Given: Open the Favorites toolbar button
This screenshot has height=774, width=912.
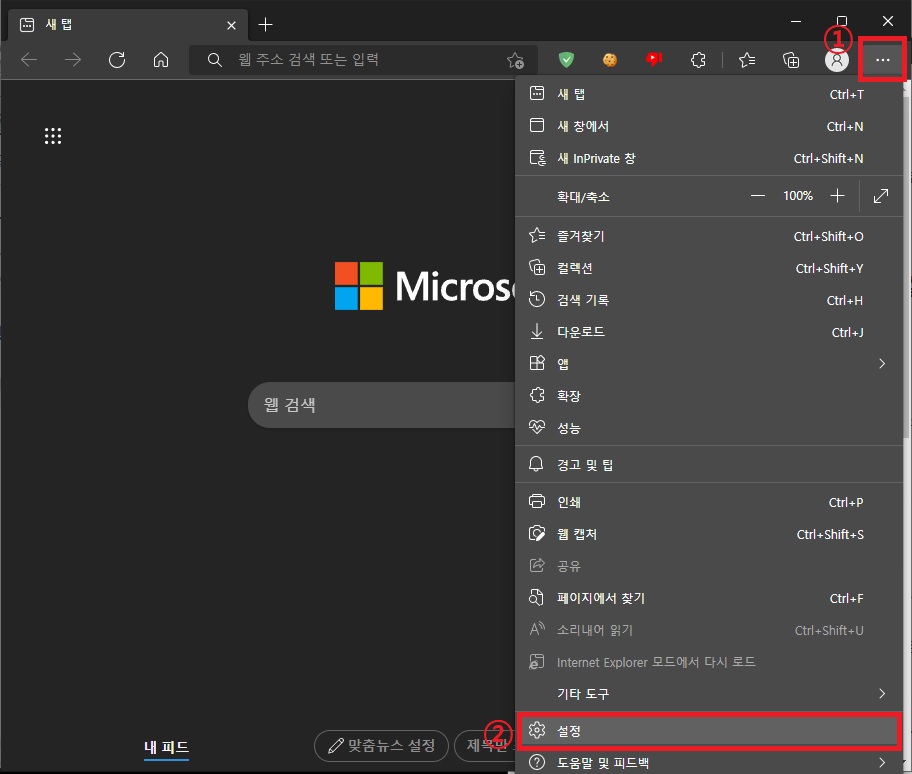Looking at the screenshot, I should (747, 59).
